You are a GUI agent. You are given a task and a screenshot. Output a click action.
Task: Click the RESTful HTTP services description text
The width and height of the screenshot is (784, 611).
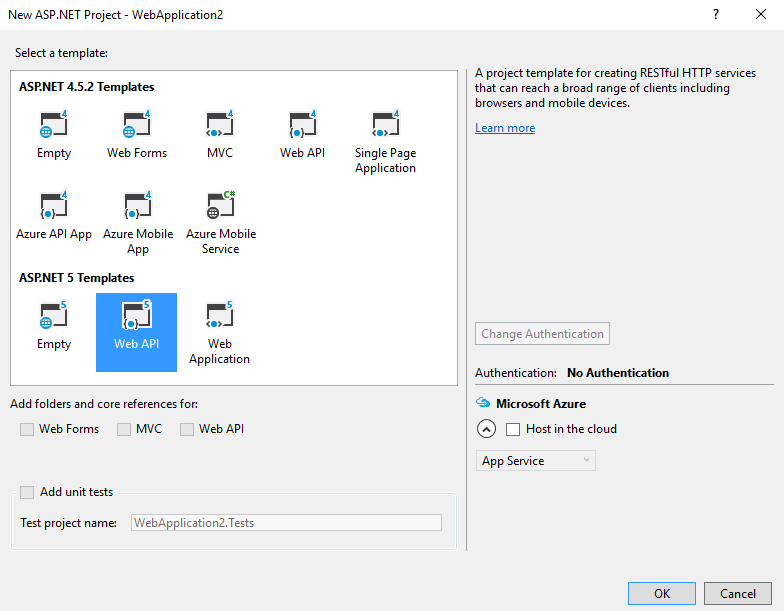point(615,88)
